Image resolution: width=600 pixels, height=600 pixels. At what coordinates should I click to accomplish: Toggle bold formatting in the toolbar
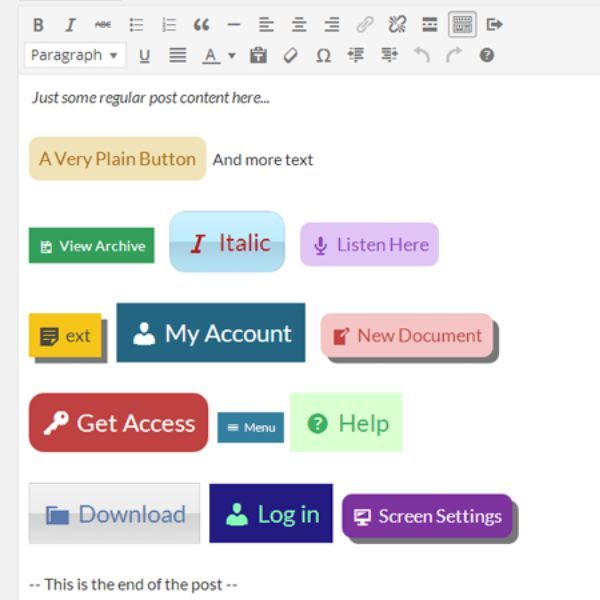point(38,25)
